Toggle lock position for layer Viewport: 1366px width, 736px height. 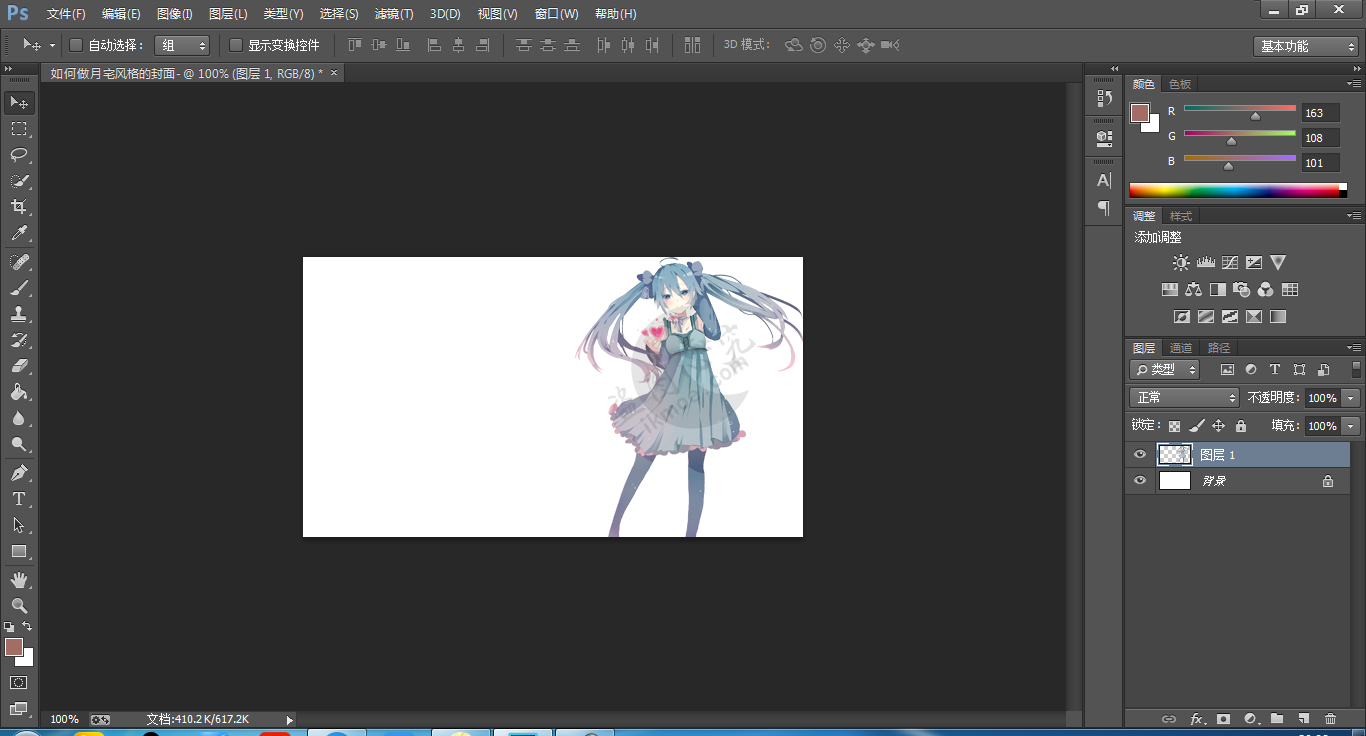(x=1219, y=426)
